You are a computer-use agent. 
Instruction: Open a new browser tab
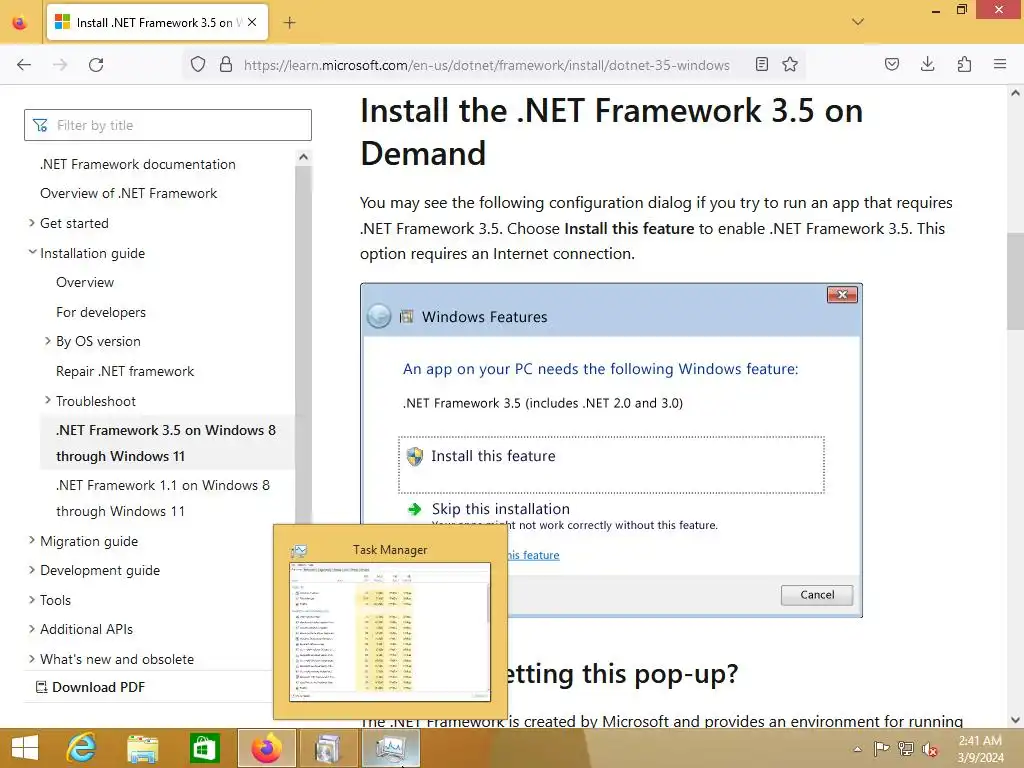point(289,23)
